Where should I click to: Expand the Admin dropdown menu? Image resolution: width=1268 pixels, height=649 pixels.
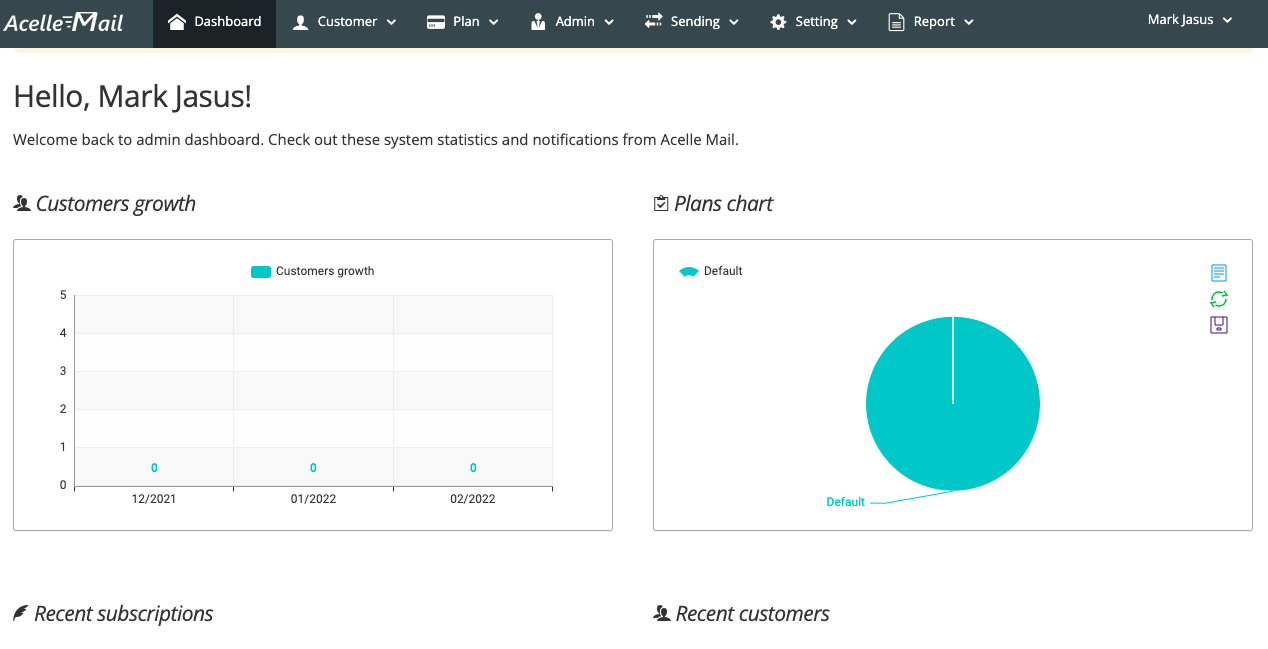573,22
